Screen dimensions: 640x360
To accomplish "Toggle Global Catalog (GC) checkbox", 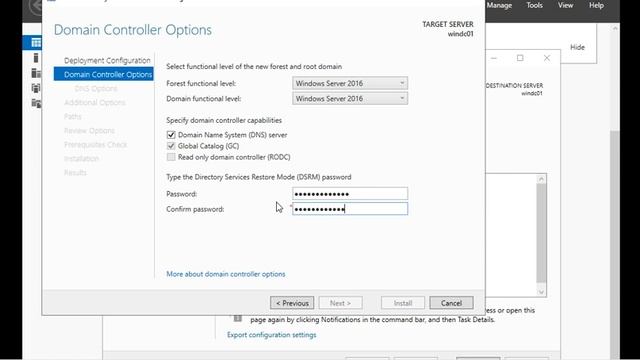I will coord(171,146).
